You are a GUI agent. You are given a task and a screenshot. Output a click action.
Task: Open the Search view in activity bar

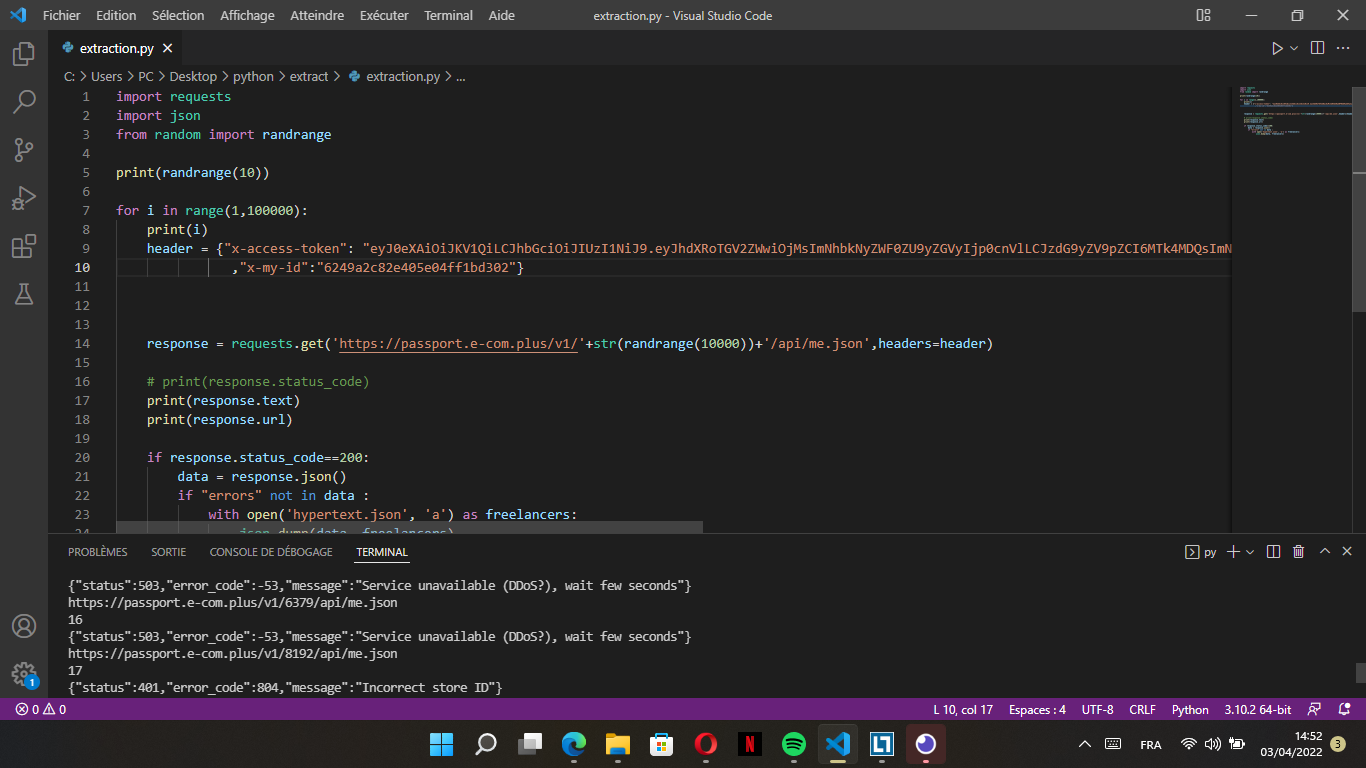coord(24,102)
